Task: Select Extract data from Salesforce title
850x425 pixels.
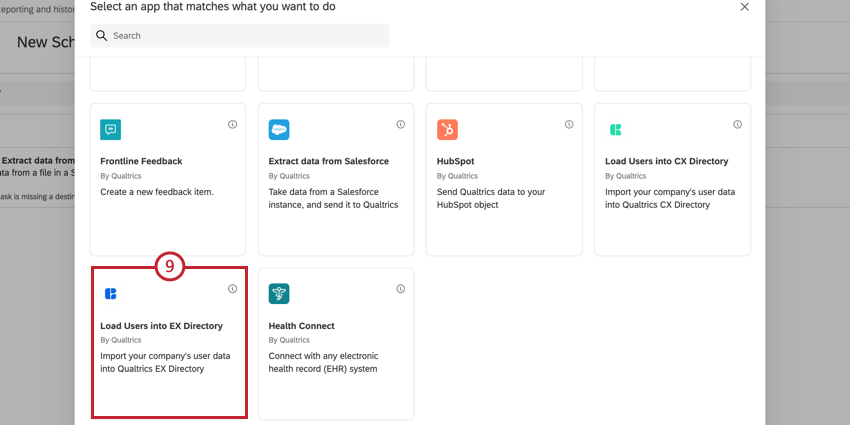Action: pyautogui.click(x=329, y=161)
